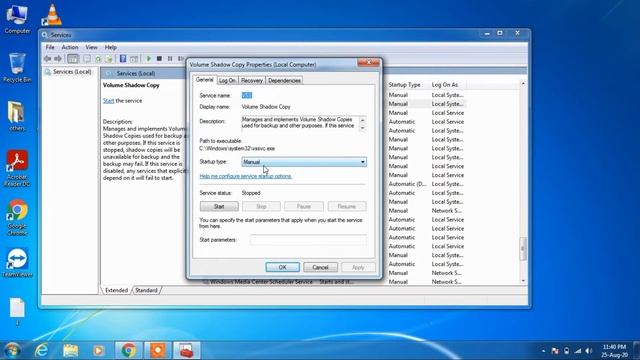The image size is (640, 360).
Task: Switch to the General tab
Action: pos(204,80)
